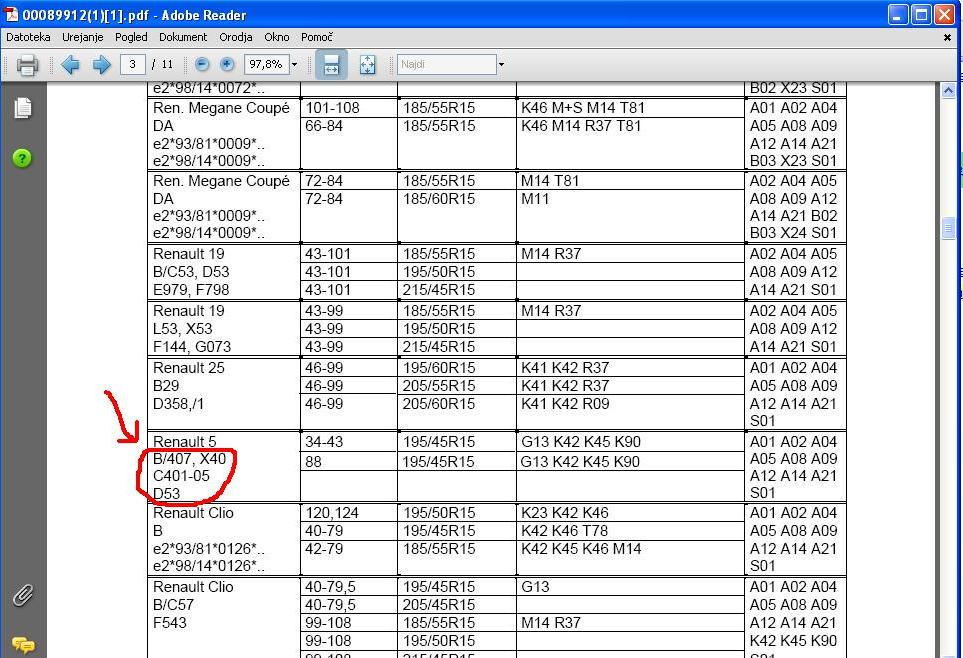Click 'D358,/1' text
The width and height of the screenshot is (963, 658).
click(x=178, y=404)
